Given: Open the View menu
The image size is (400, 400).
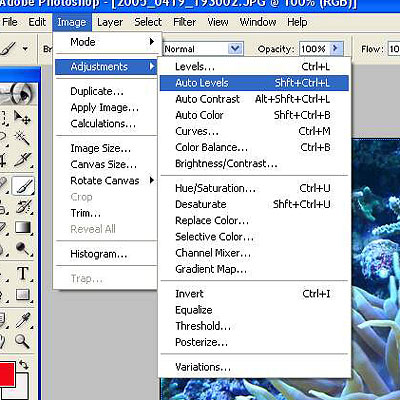Looking at the screenshot, I should coord(218,22).
